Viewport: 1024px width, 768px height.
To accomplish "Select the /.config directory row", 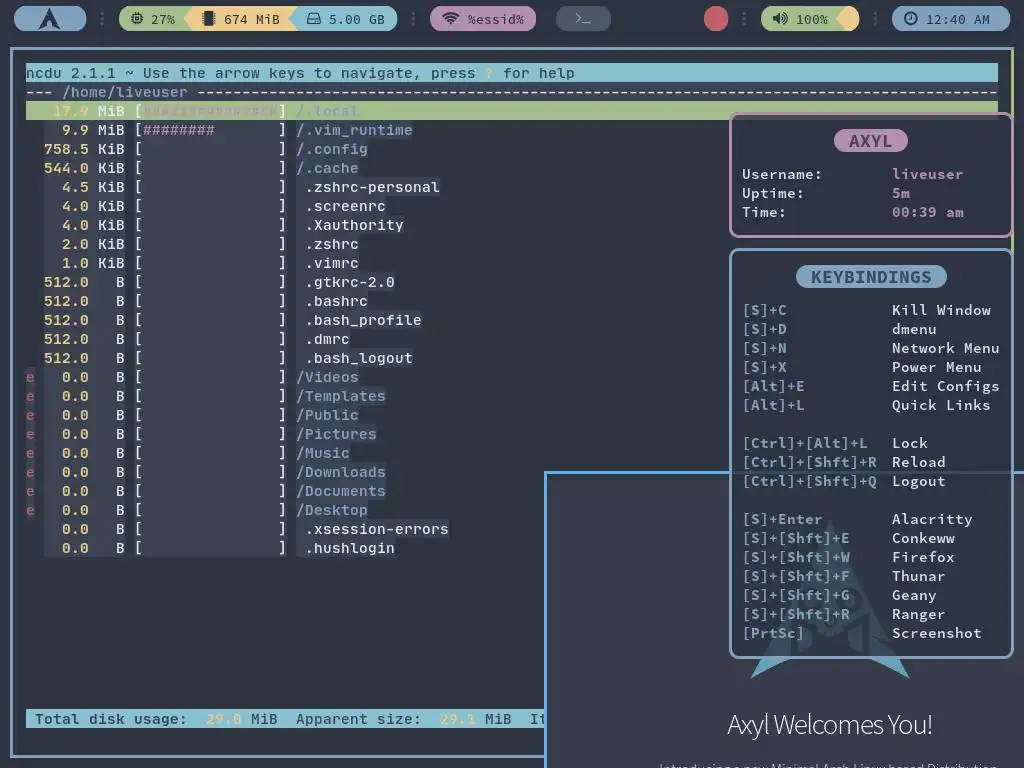I will click(x=206, y=149).
